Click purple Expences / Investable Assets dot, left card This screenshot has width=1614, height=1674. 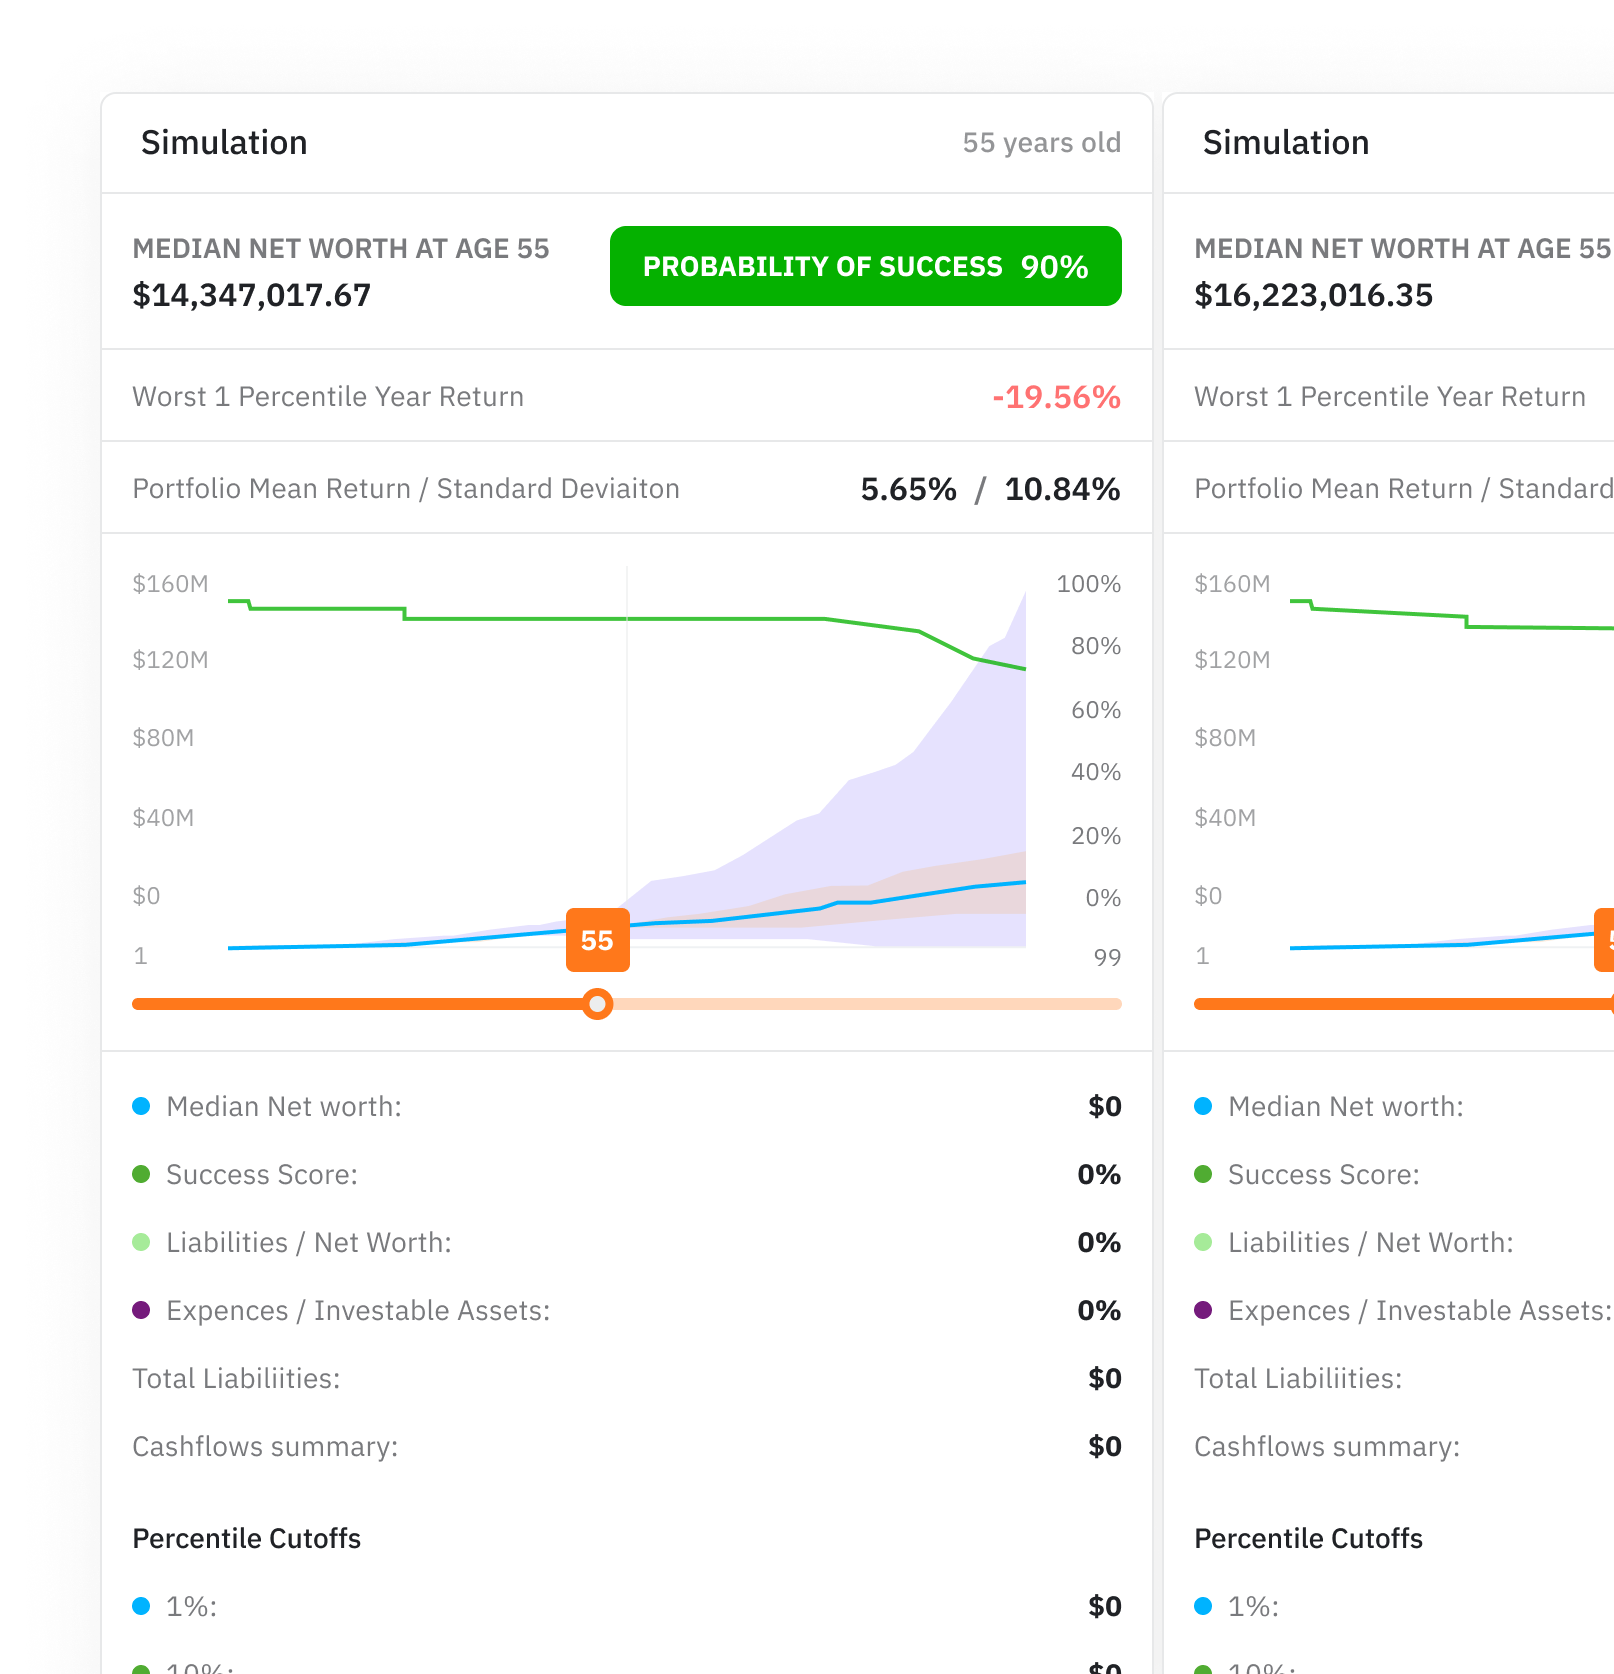coord(141,1310)
